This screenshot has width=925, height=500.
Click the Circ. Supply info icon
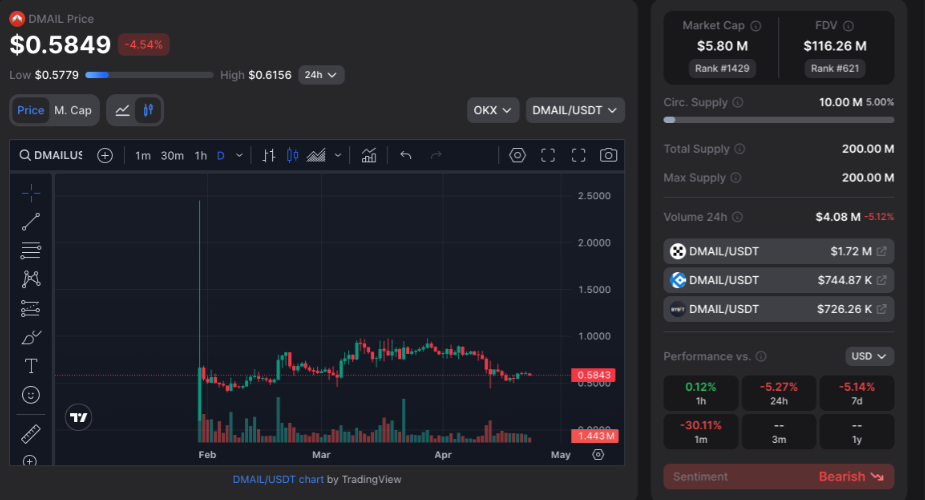[x=737, y=102]
